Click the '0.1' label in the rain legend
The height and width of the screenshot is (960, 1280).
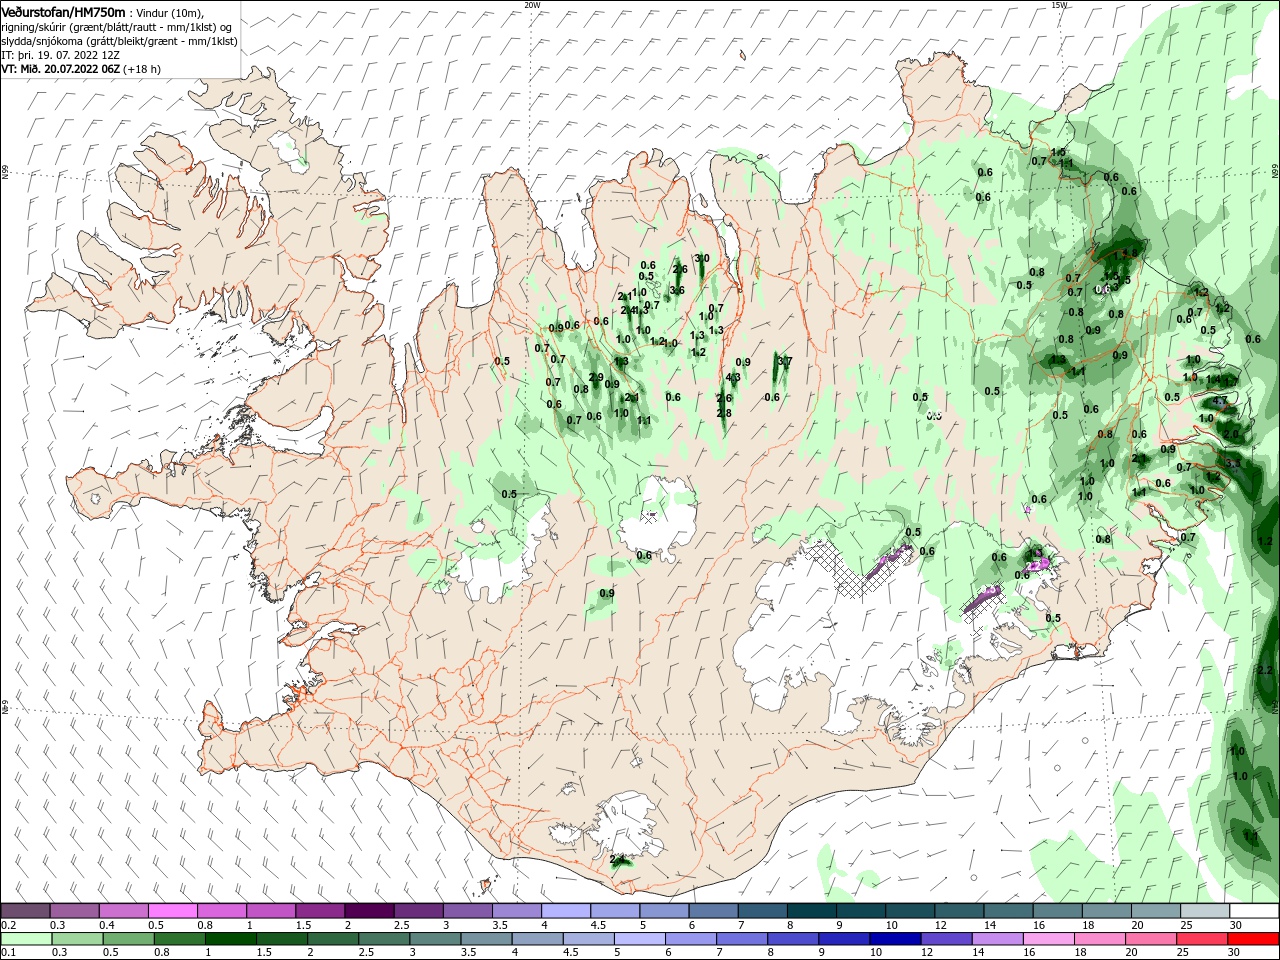(9, 953)
